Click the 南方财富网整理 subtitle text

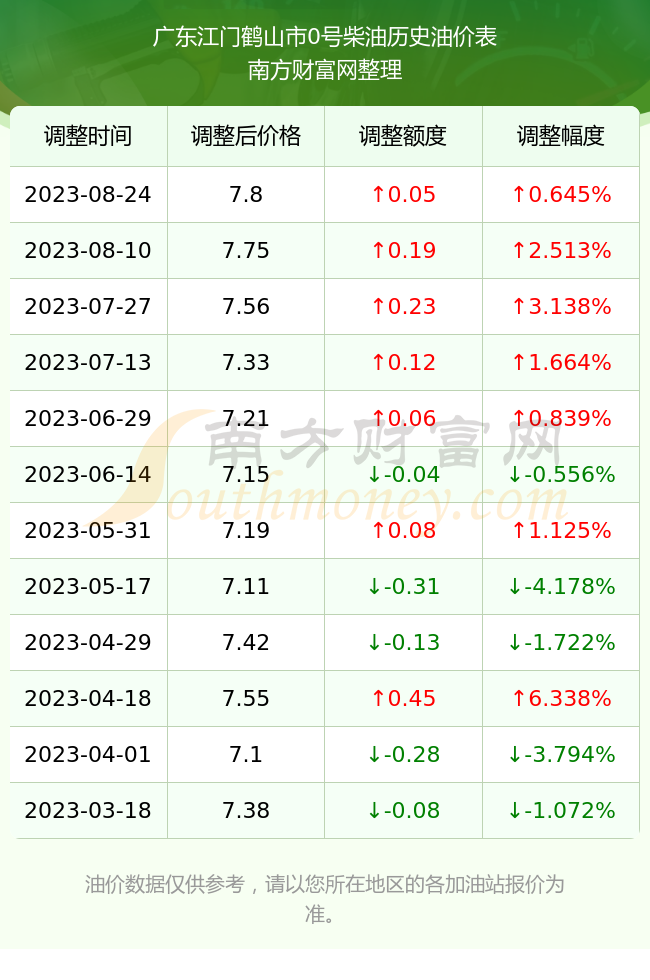324,69
